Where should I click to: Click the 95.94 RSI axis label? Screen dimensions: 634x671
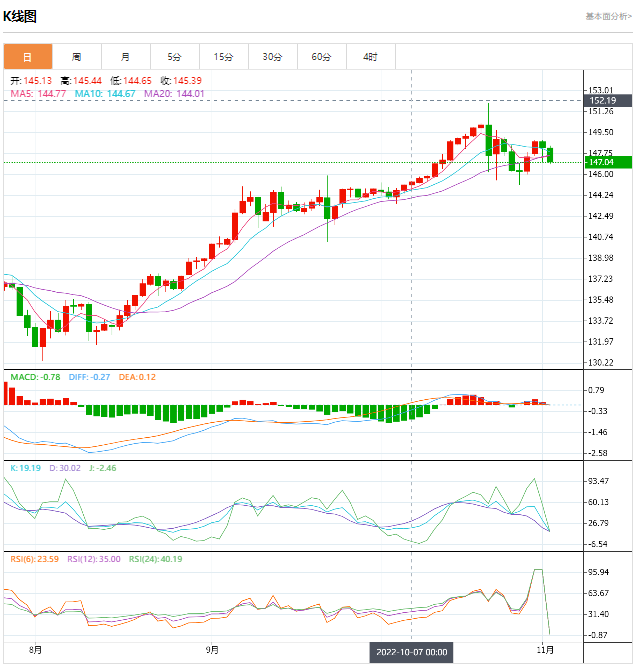pos(598,572)
